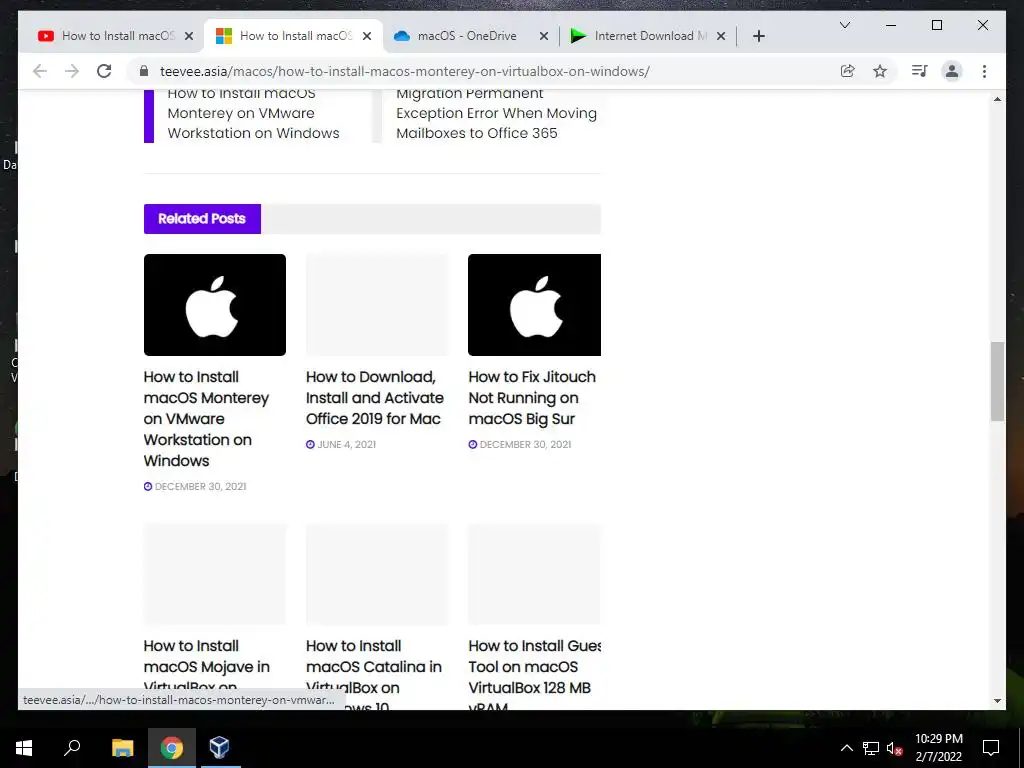Open the media control icon in the toolbar
Viewport: 1024px width, 768px height.
click(x=920, y=71)
